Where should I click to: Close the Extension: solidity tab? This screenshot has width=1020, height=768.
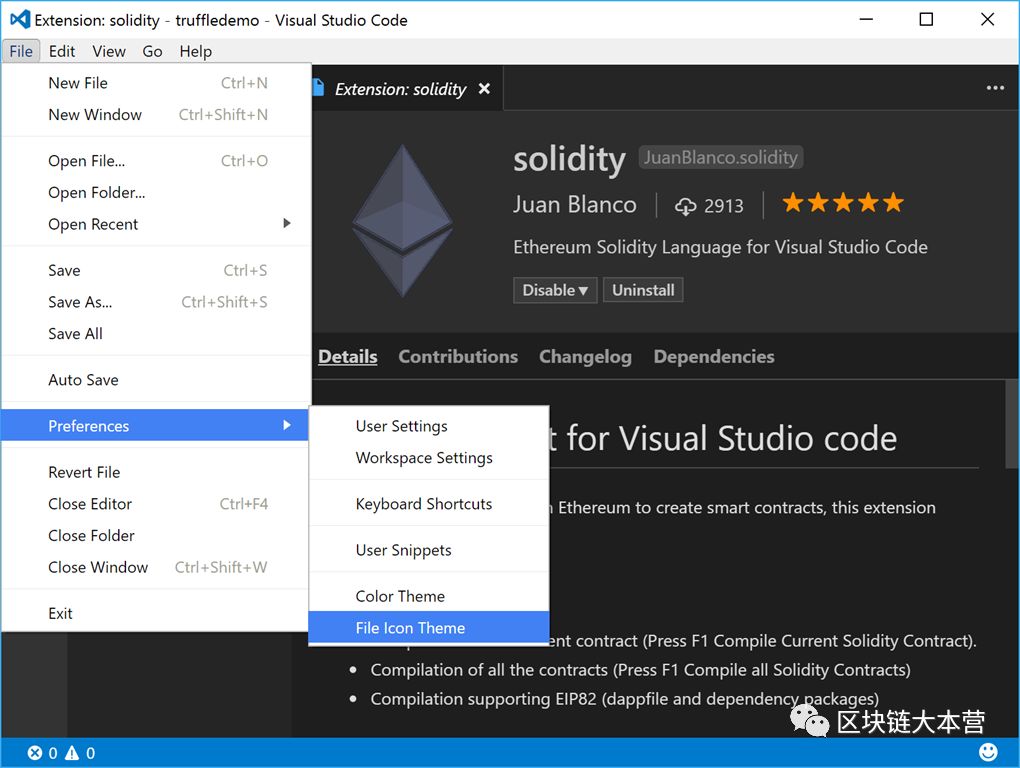[x=484, y=88]
